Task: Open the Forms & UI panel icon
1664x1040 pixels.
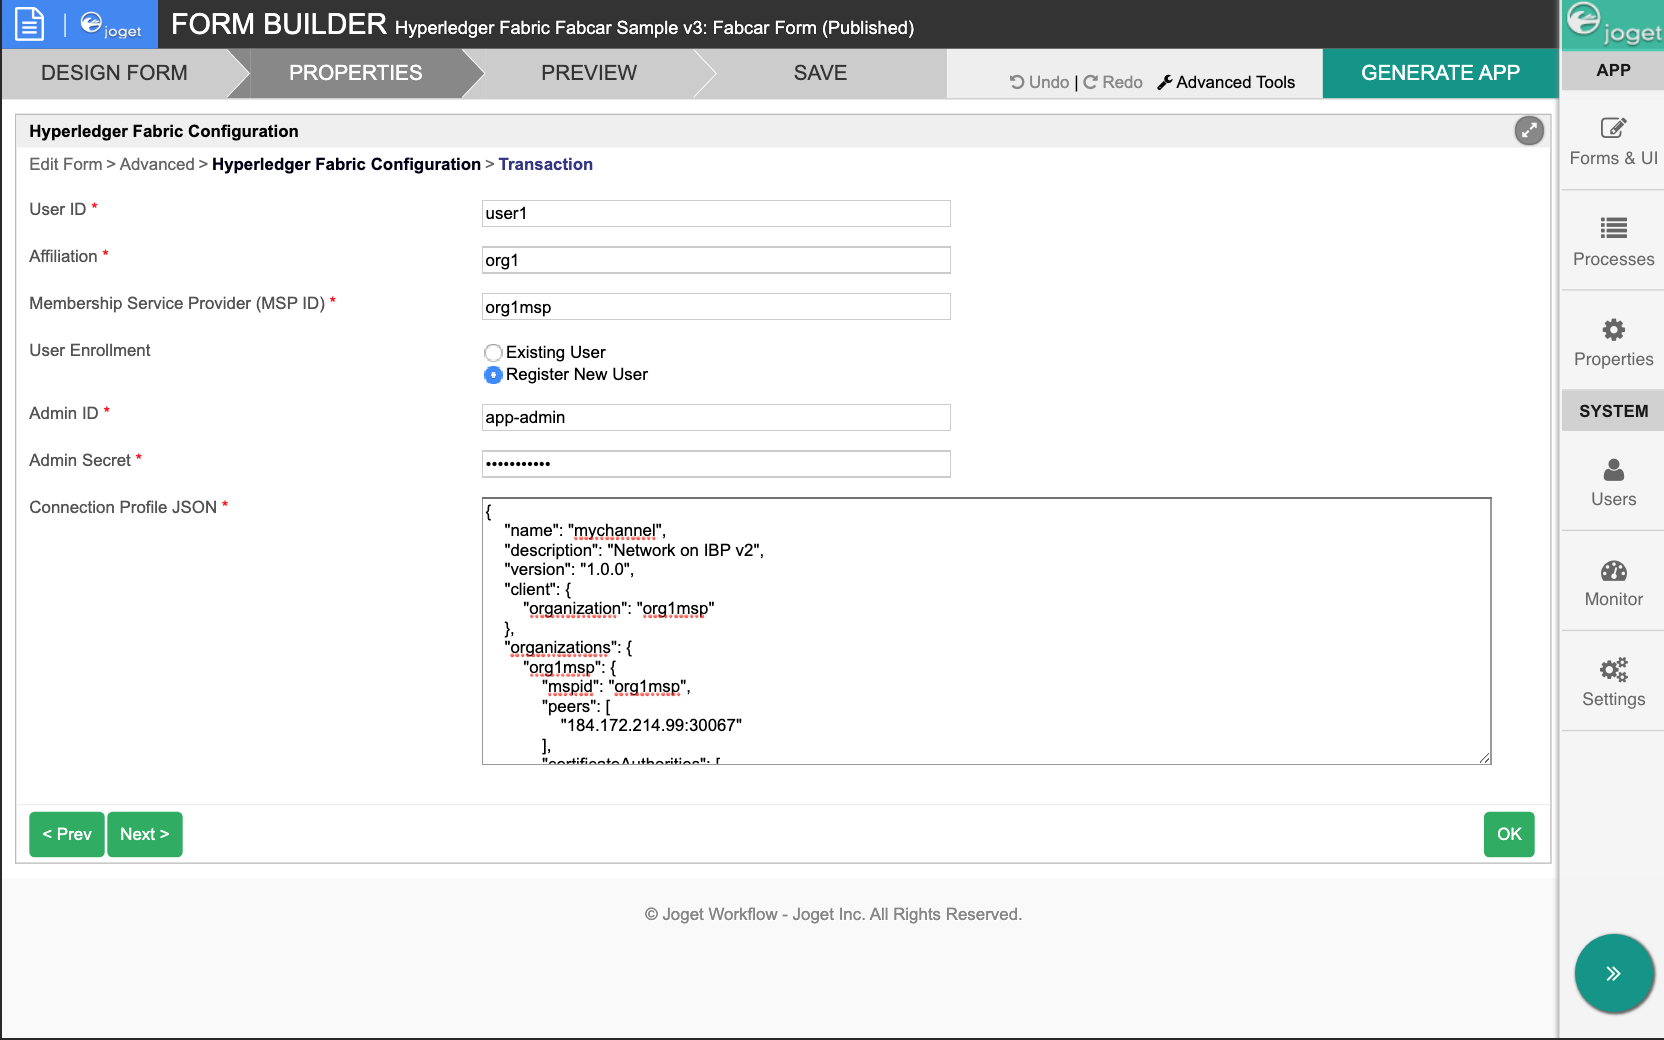Action: [x=1612, y=129]
